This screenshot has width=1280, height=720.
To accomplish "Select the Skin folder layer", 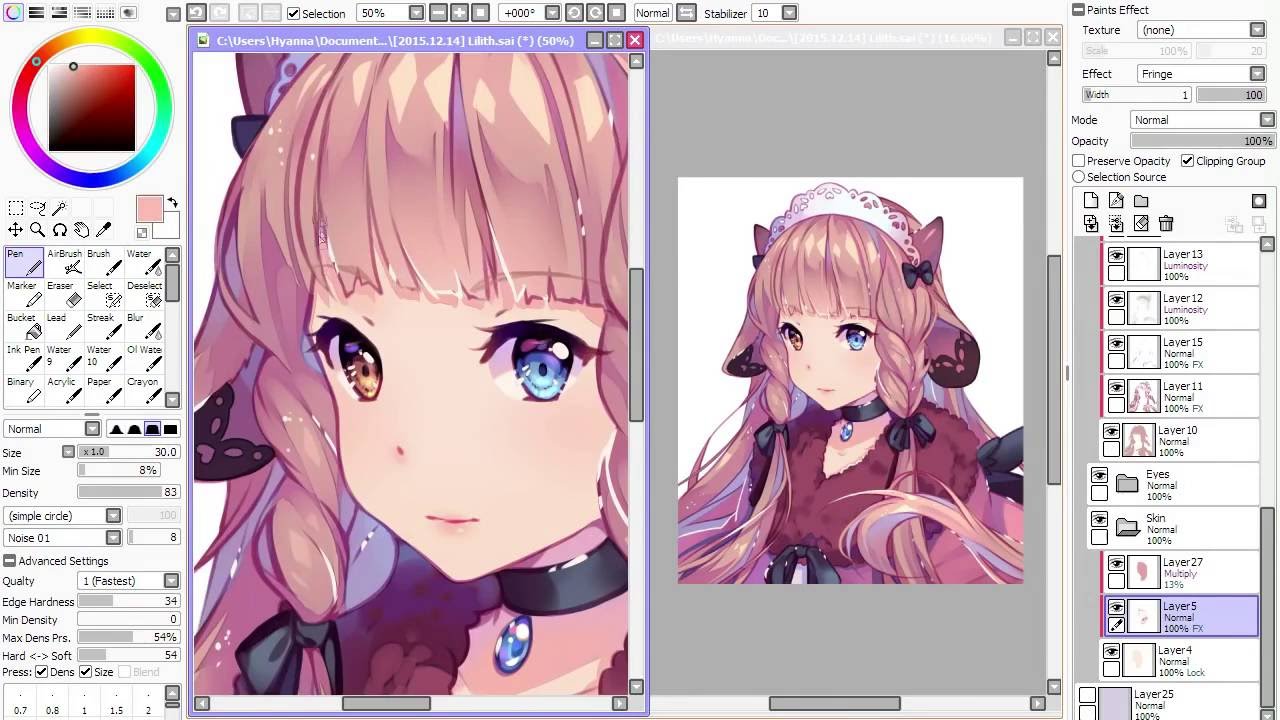I will [1174, 528].
